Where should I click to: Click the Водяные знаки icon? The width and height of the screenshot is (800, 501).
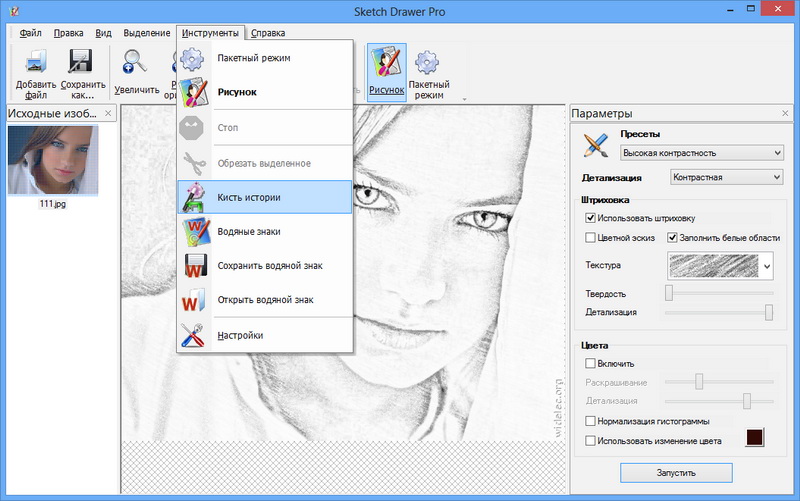pyautogui.click(x=195, y=232)
